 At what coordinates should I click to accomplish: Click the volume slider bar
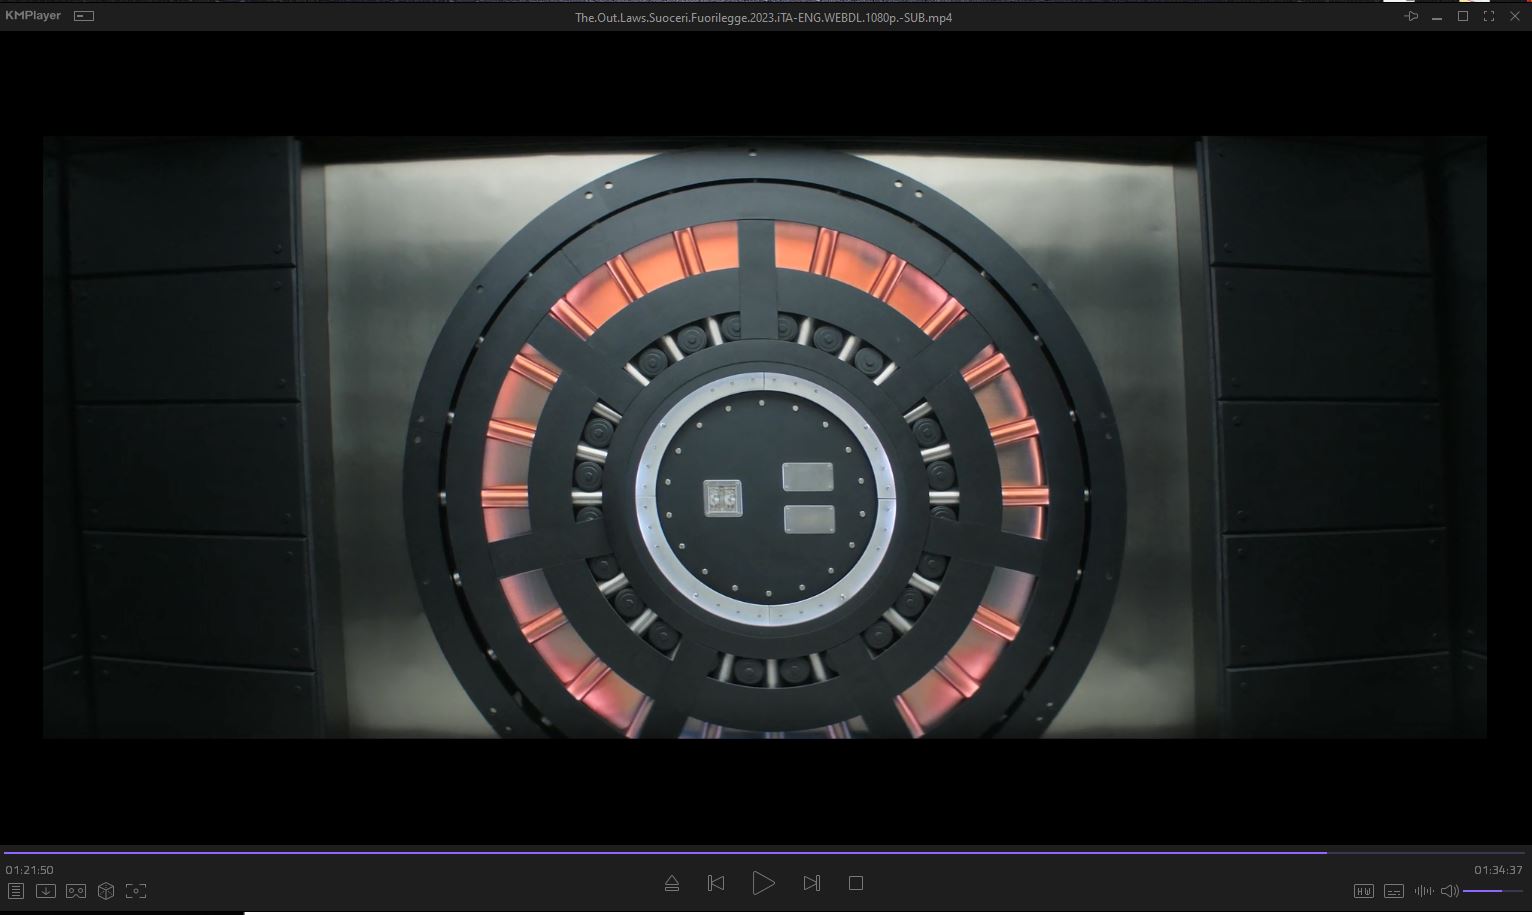coord(1493,891)
